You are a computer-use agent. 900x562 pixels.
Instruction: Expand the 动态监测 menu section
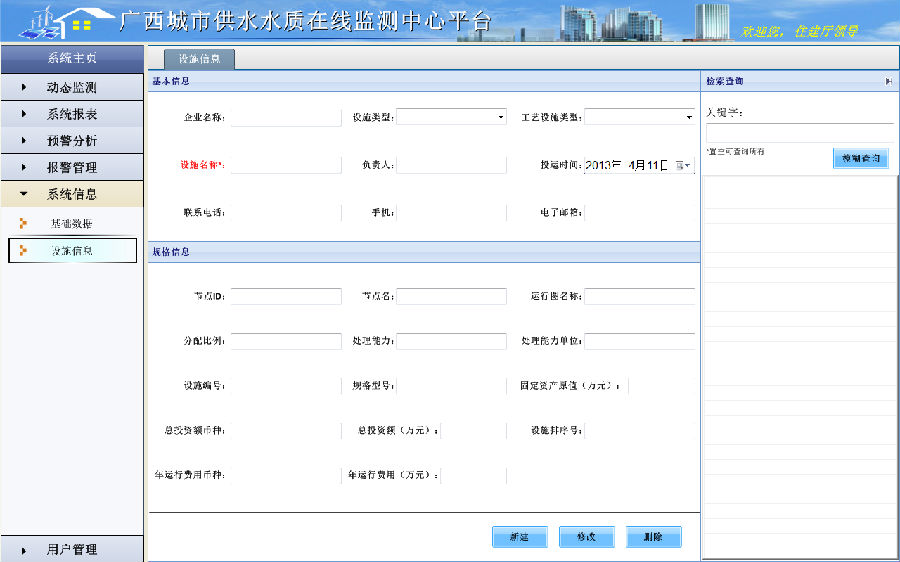[71, 88]
